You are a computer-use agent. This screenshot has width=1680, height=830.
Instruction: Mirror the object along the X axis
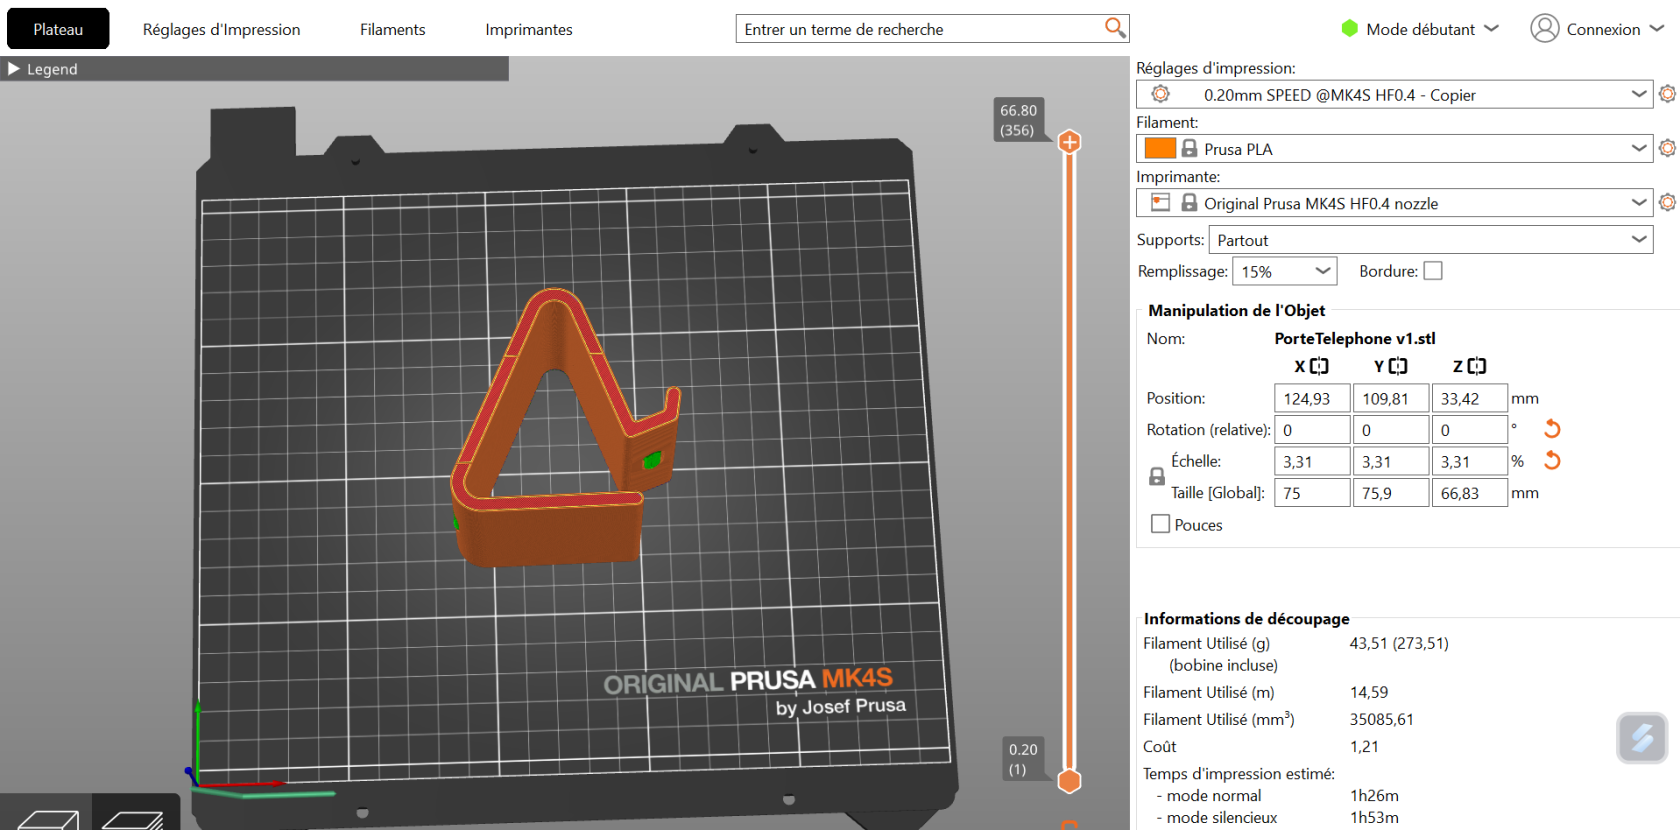coord(1319,366)
